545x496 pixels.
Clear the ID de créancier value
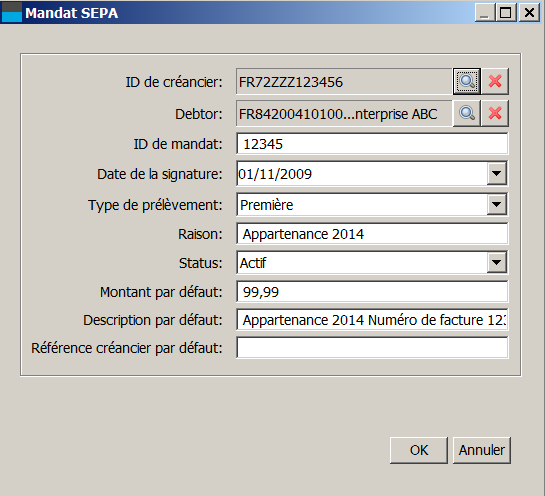pos(495,81)
